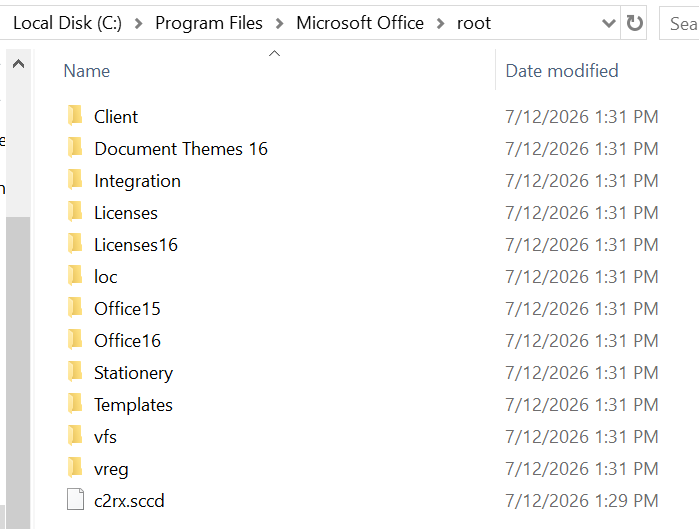Viewport: 699px width, 529px height.
Task: Select the Templates folder name
Action: (133, 405)
